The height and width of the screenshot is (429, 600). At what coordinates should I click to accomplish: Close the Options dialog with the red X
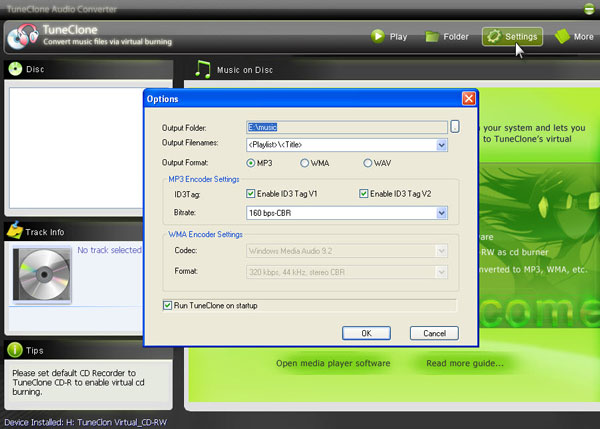(469, 99)
